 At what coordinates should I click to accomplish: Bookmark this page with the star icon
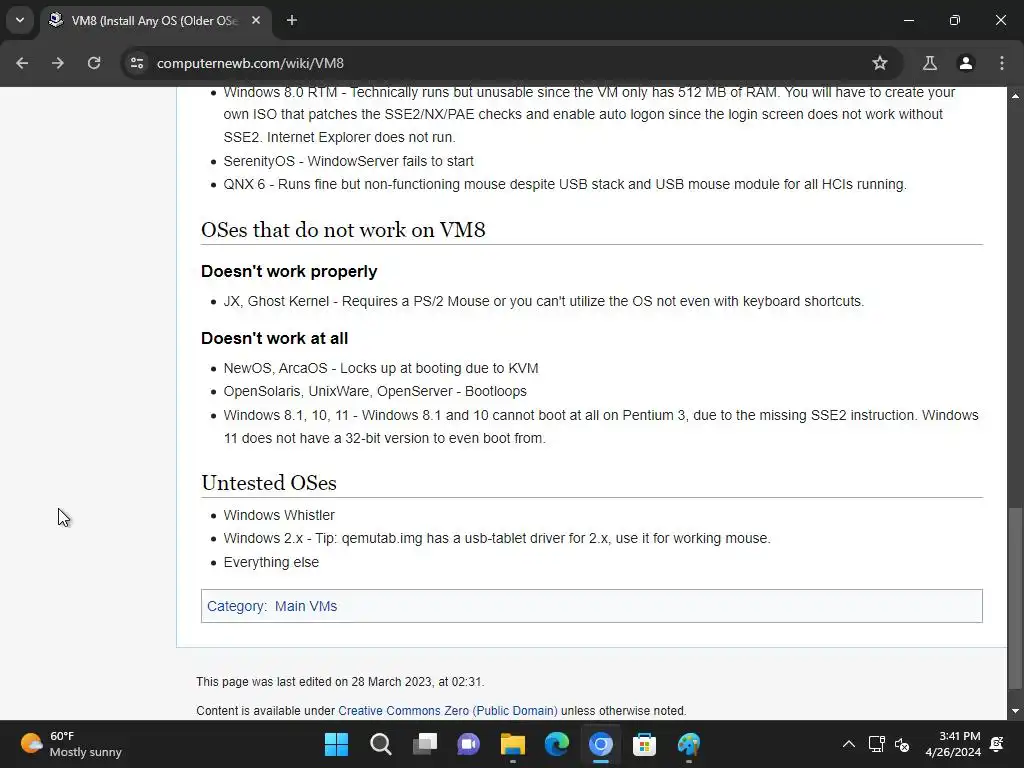pos(880,63)
